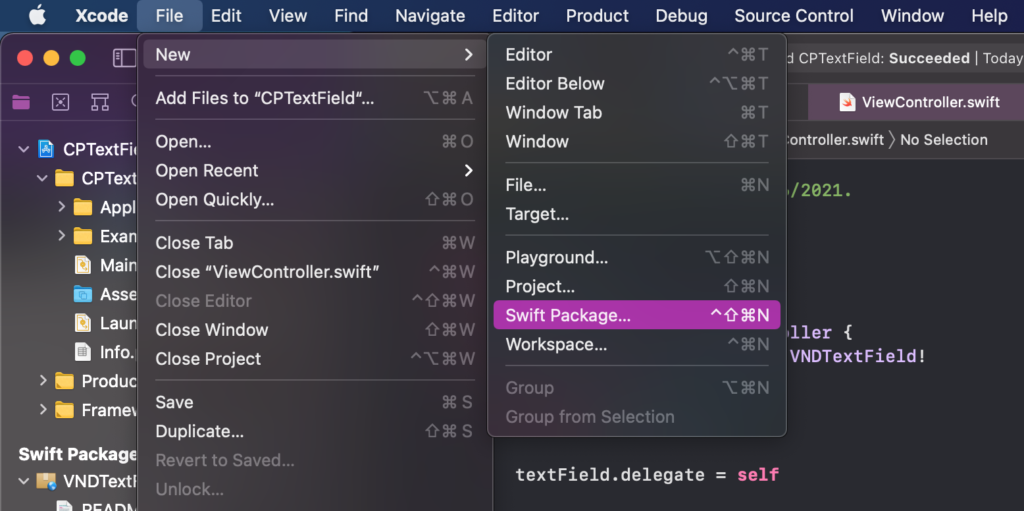
Task: Click the CPTextField project blueprint icon
Action: 46,149
